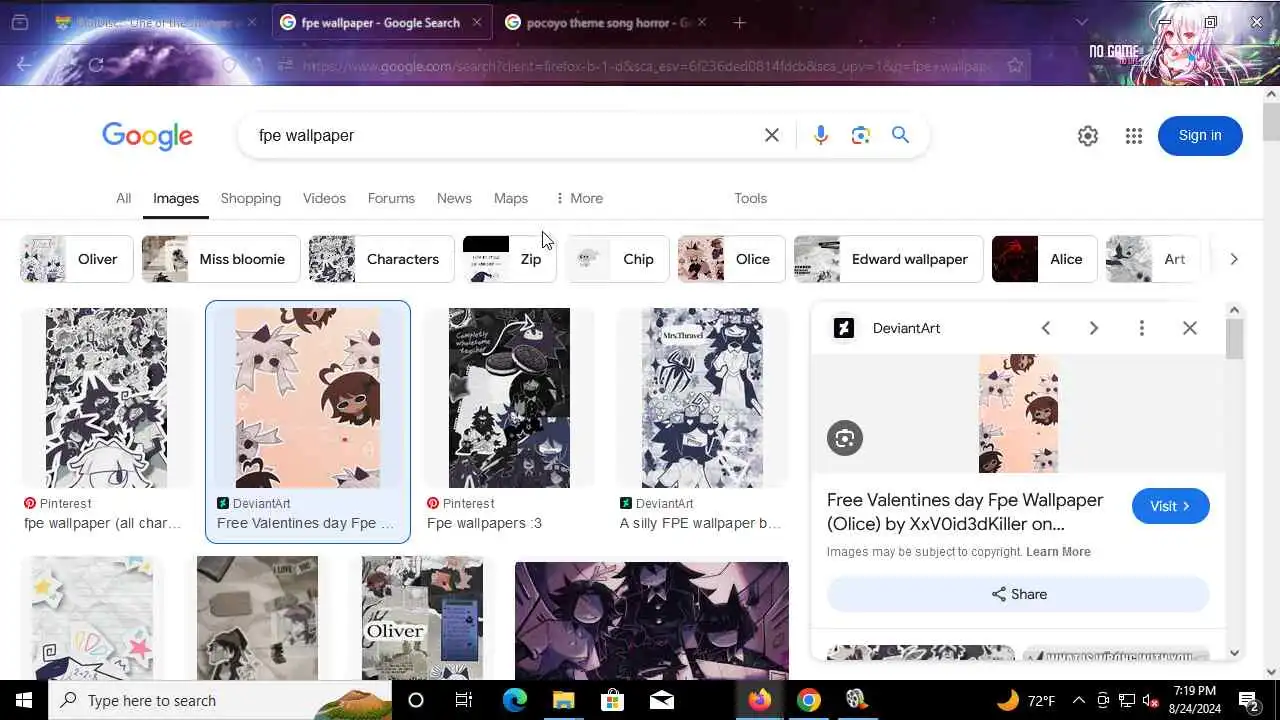This screenshot has height=720, width=1280.
Task: Open Google Chrome from the taskbar
Action: pos(809,700)
